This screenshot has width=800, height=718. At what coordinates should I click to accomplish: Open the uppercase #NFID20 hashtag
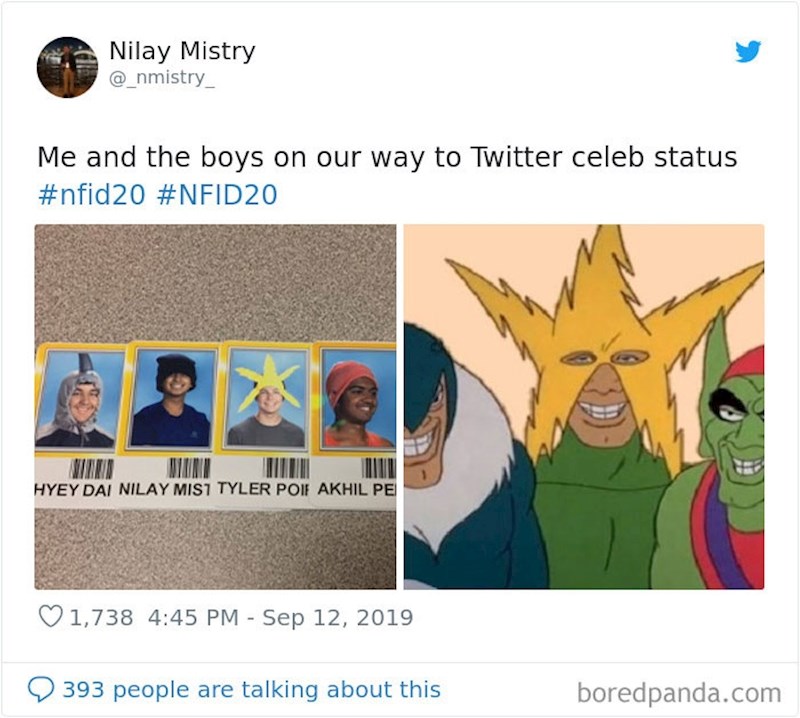pos(217,193)
